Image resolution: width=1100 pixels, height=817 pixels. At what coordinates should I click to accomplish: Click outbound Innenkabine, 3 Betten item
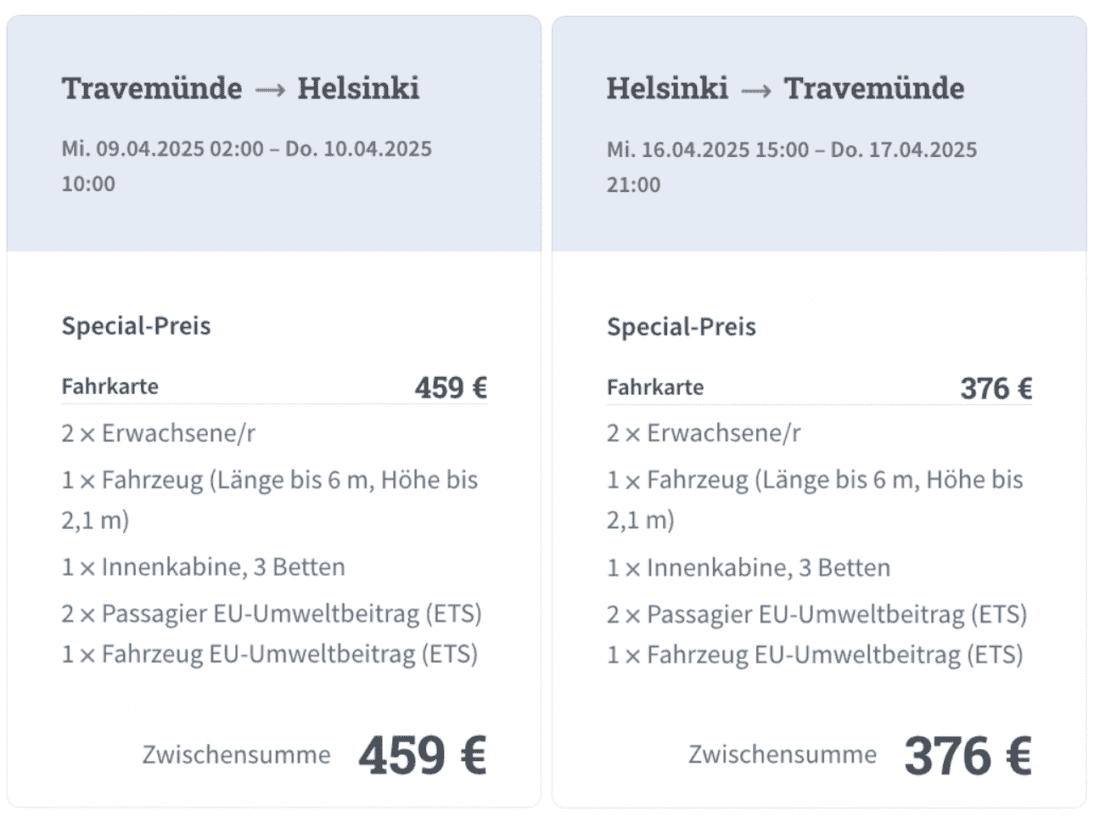(x=203, y=567)
